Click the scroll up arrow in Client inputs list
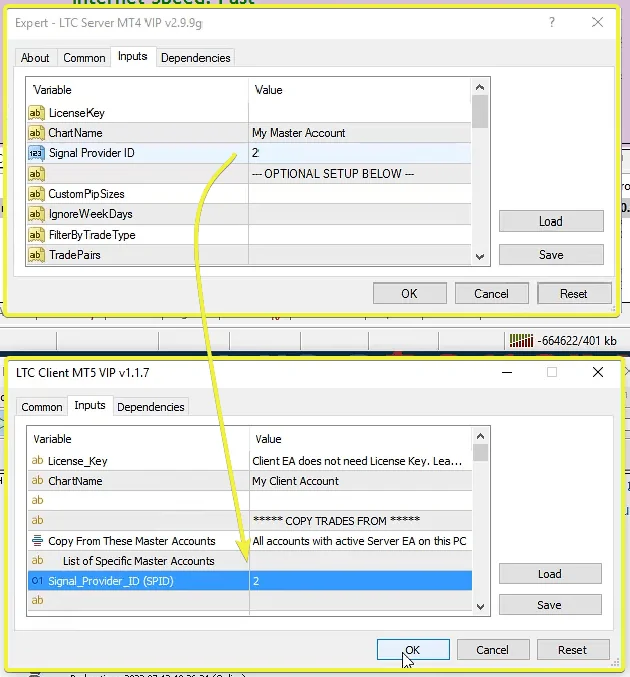The image size is (630, 677). click(480, 437)
